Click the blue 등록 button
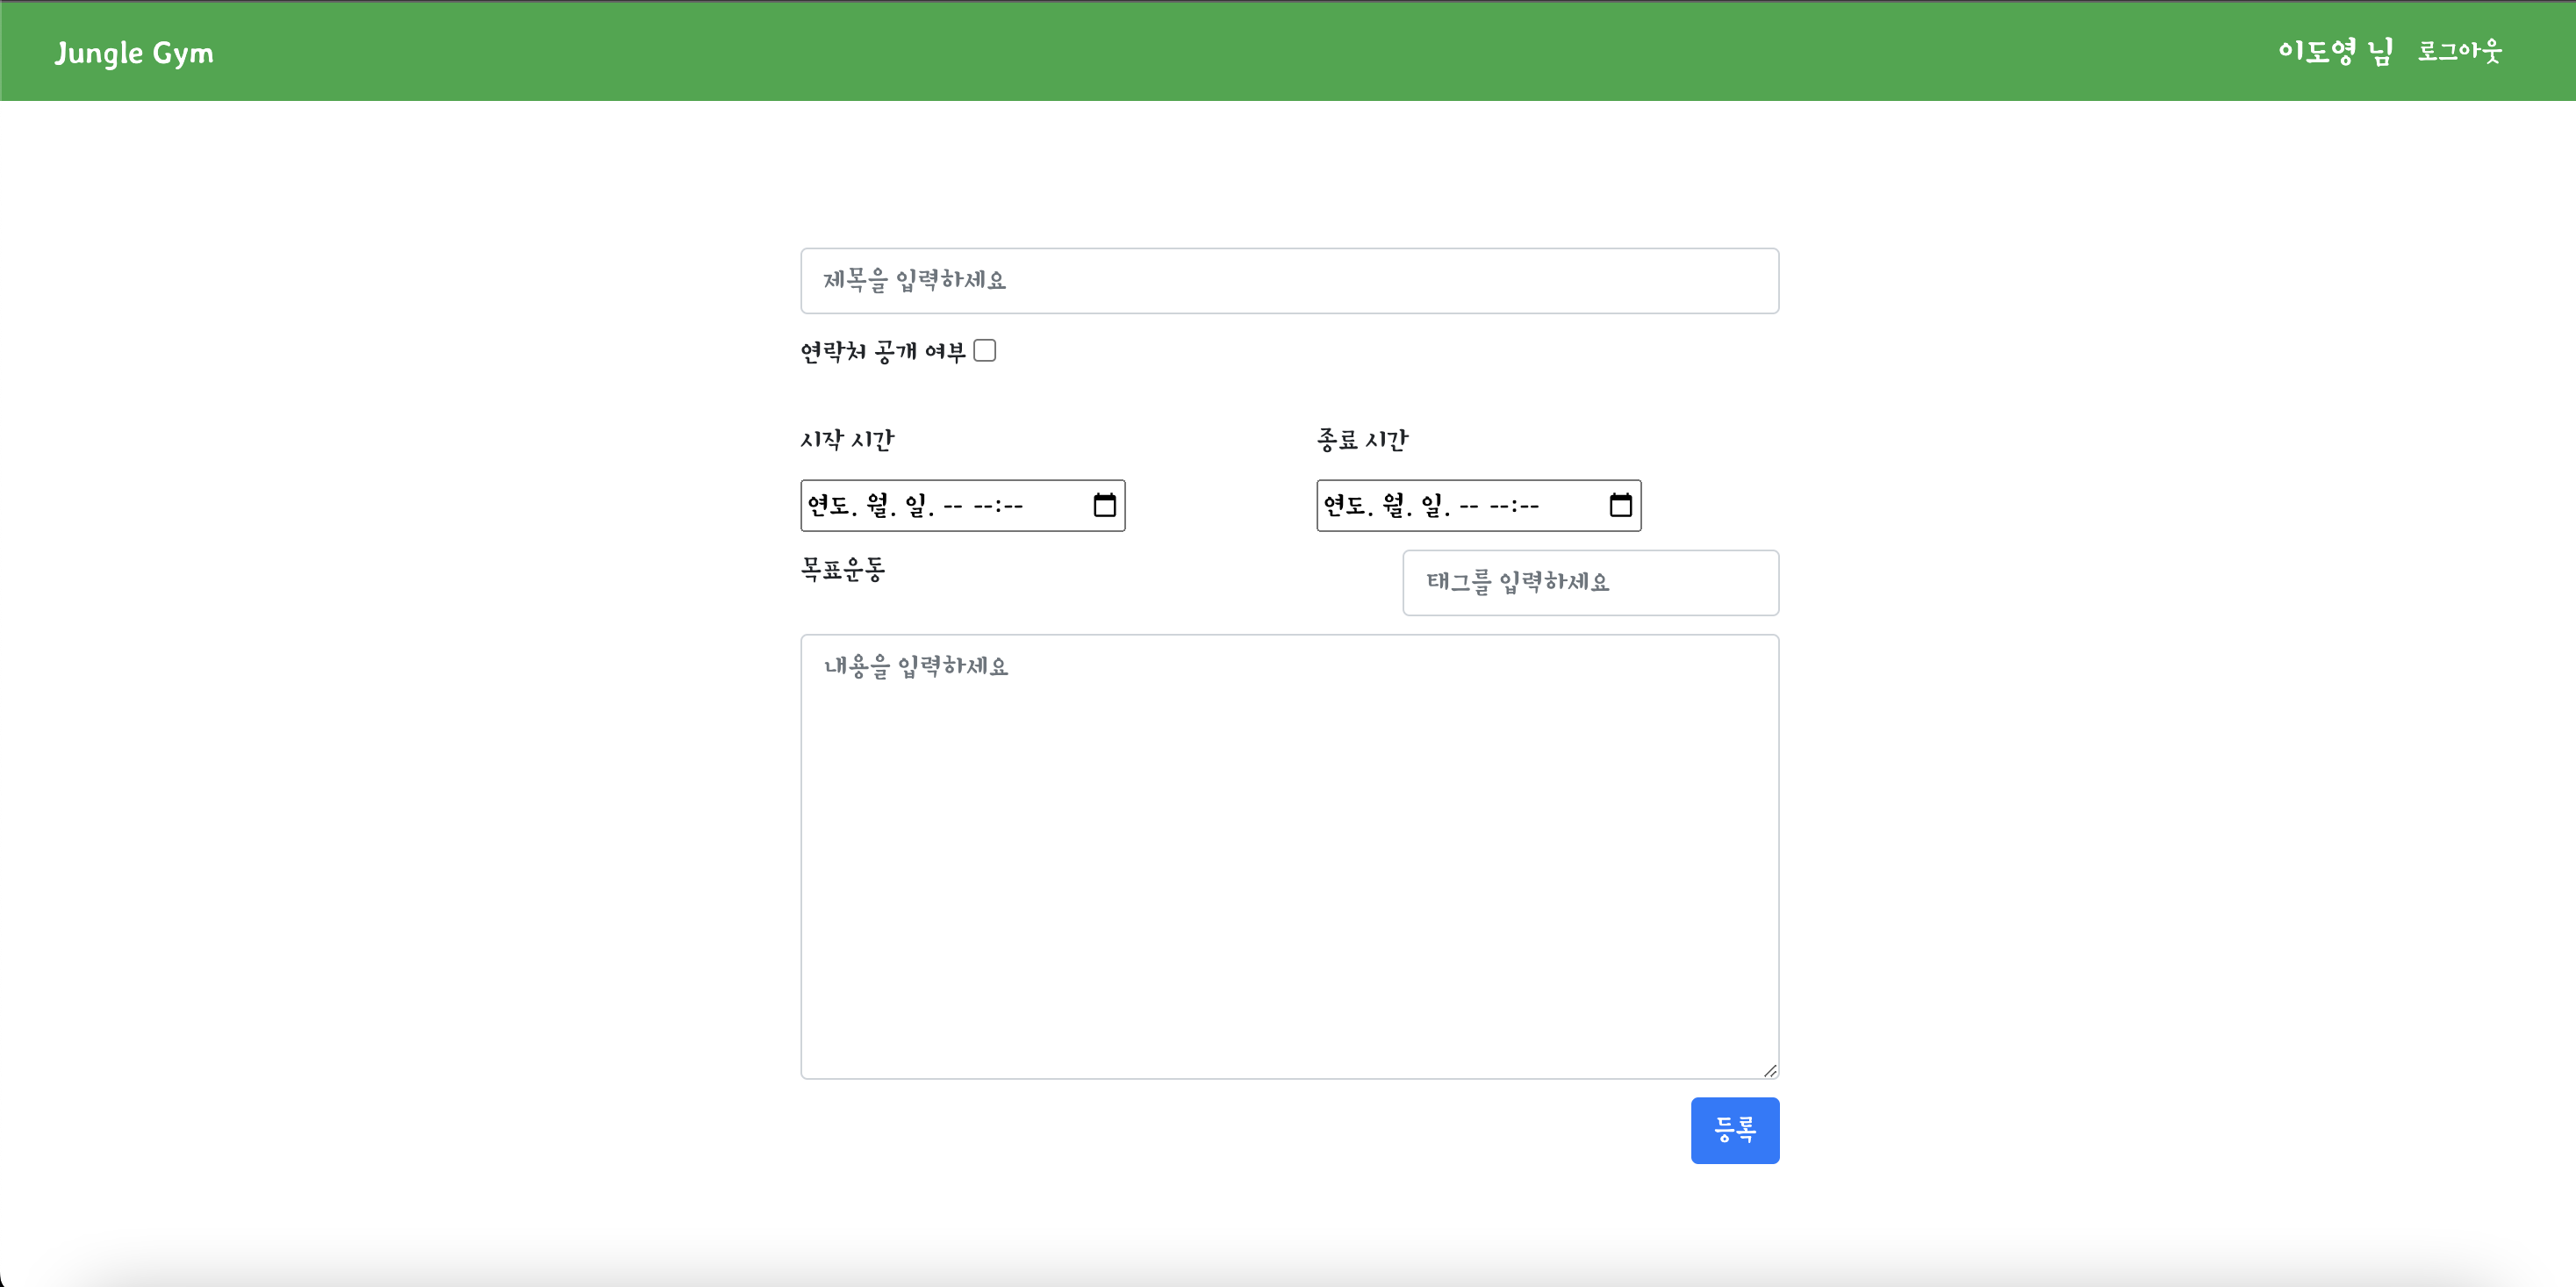The width and height of the screenshot is (2576, 1287). click(1735, 1130)
